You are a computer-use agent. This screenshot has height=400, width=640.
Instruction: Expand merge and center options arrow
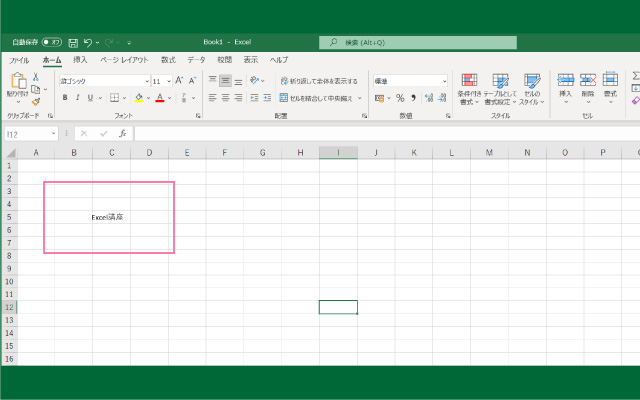(360, 98)
